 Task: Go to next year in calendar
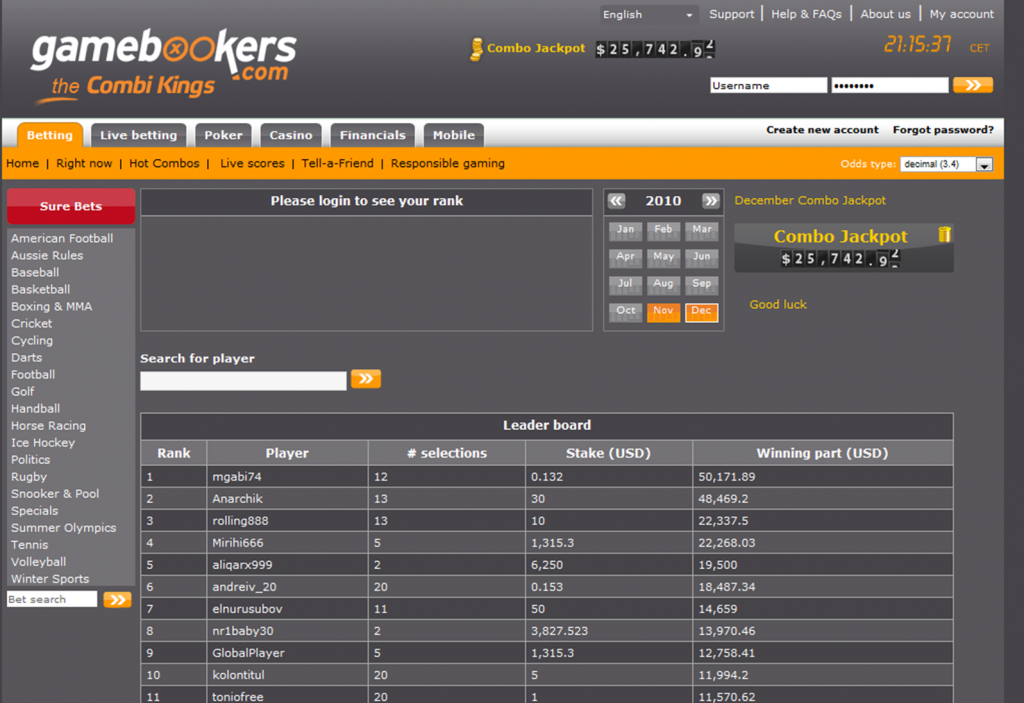coord(711,201)
